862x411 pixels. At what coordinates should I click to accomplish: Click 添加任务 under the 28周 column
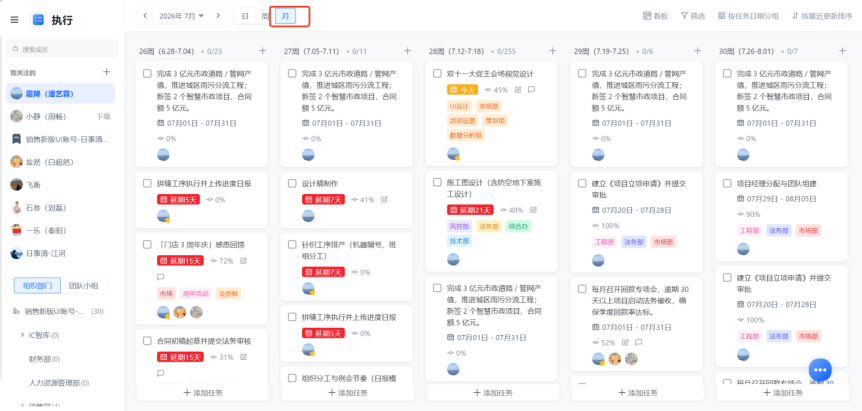(493, 393)
